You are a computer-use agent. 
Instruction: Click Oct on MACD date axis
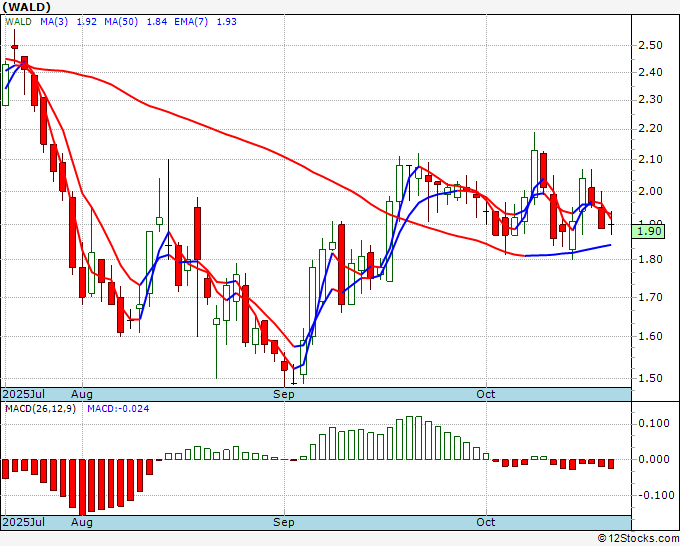tap(486, 522)
